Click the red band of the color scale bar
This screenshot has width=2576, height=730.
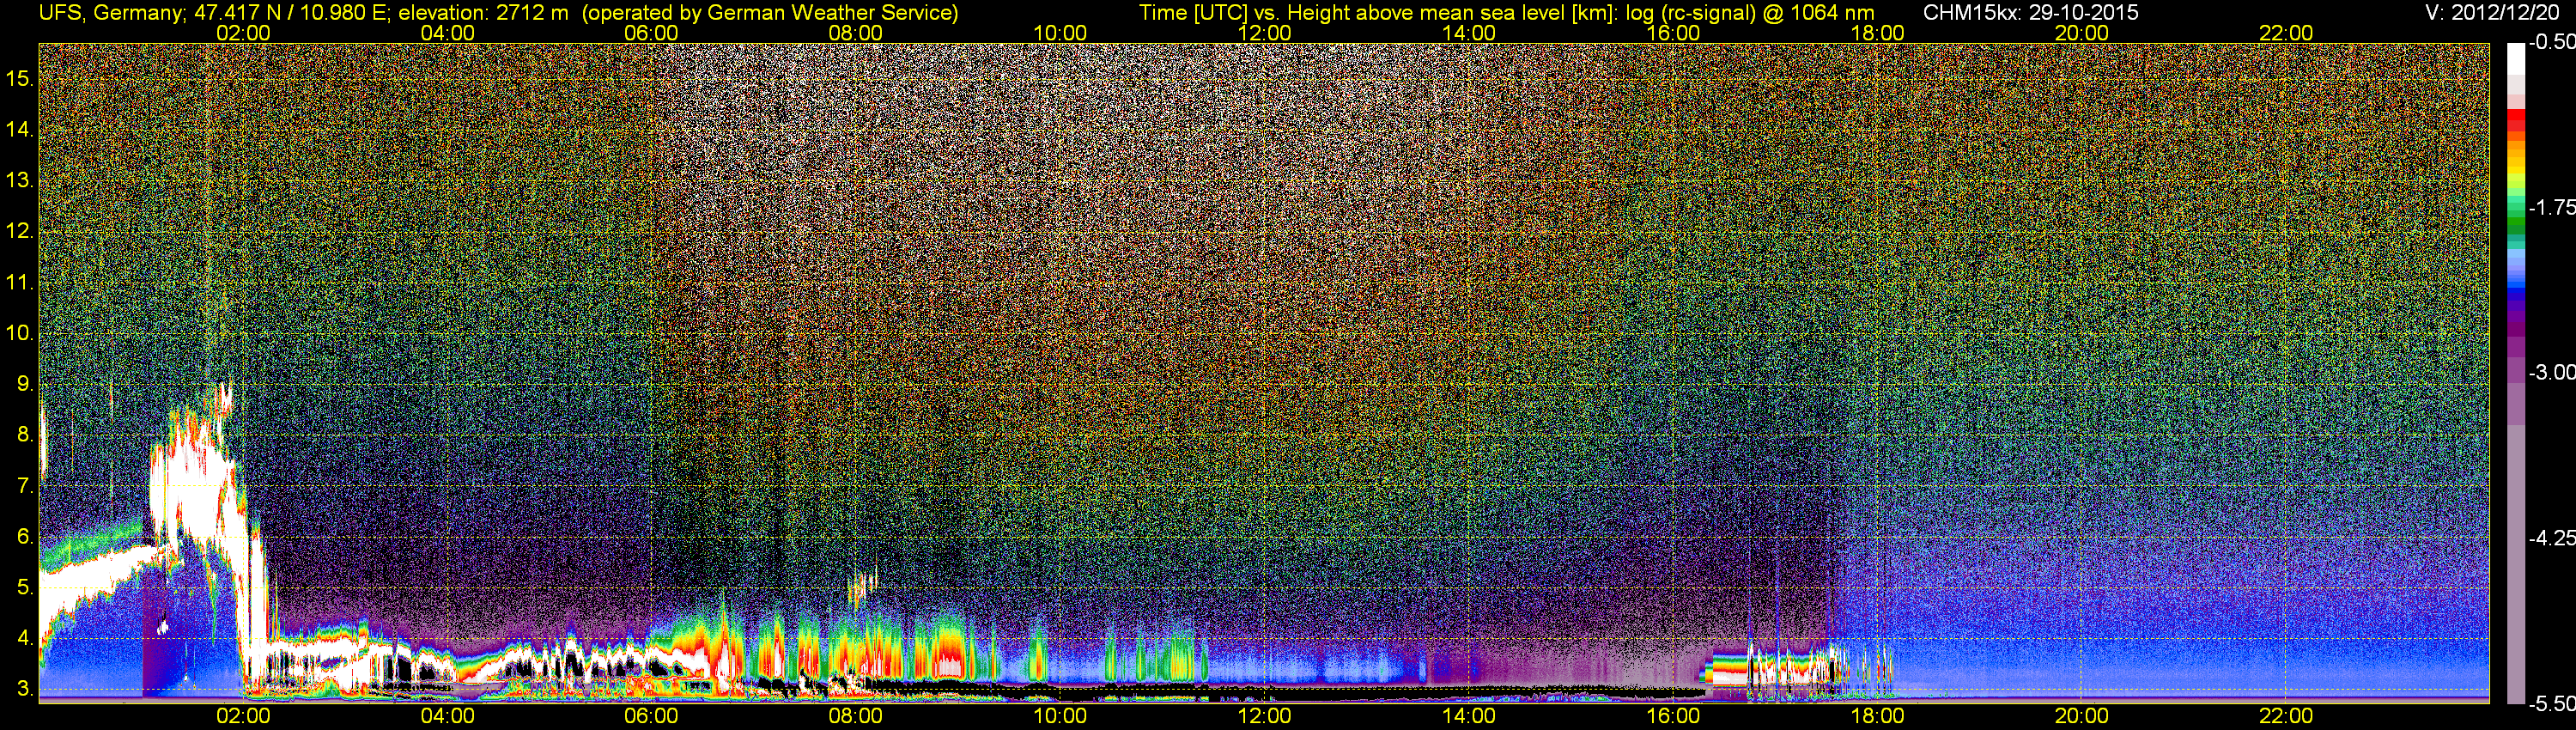2516,120
